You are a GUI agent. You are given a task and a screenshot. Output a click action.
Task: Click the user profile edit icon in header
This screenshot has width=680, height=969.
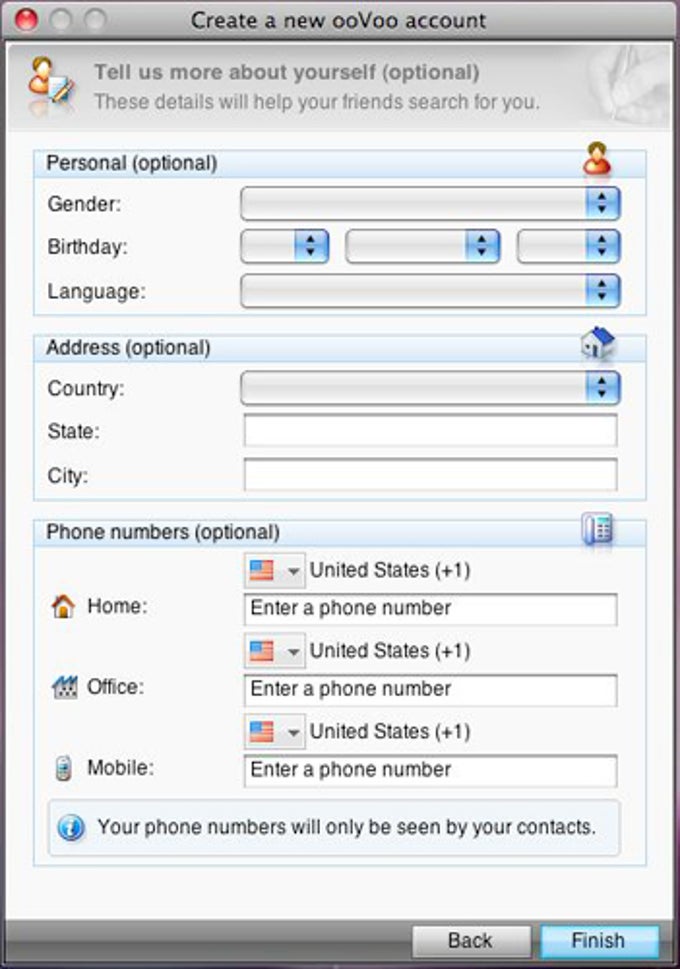pyautogui.click(x=51, y=84)
